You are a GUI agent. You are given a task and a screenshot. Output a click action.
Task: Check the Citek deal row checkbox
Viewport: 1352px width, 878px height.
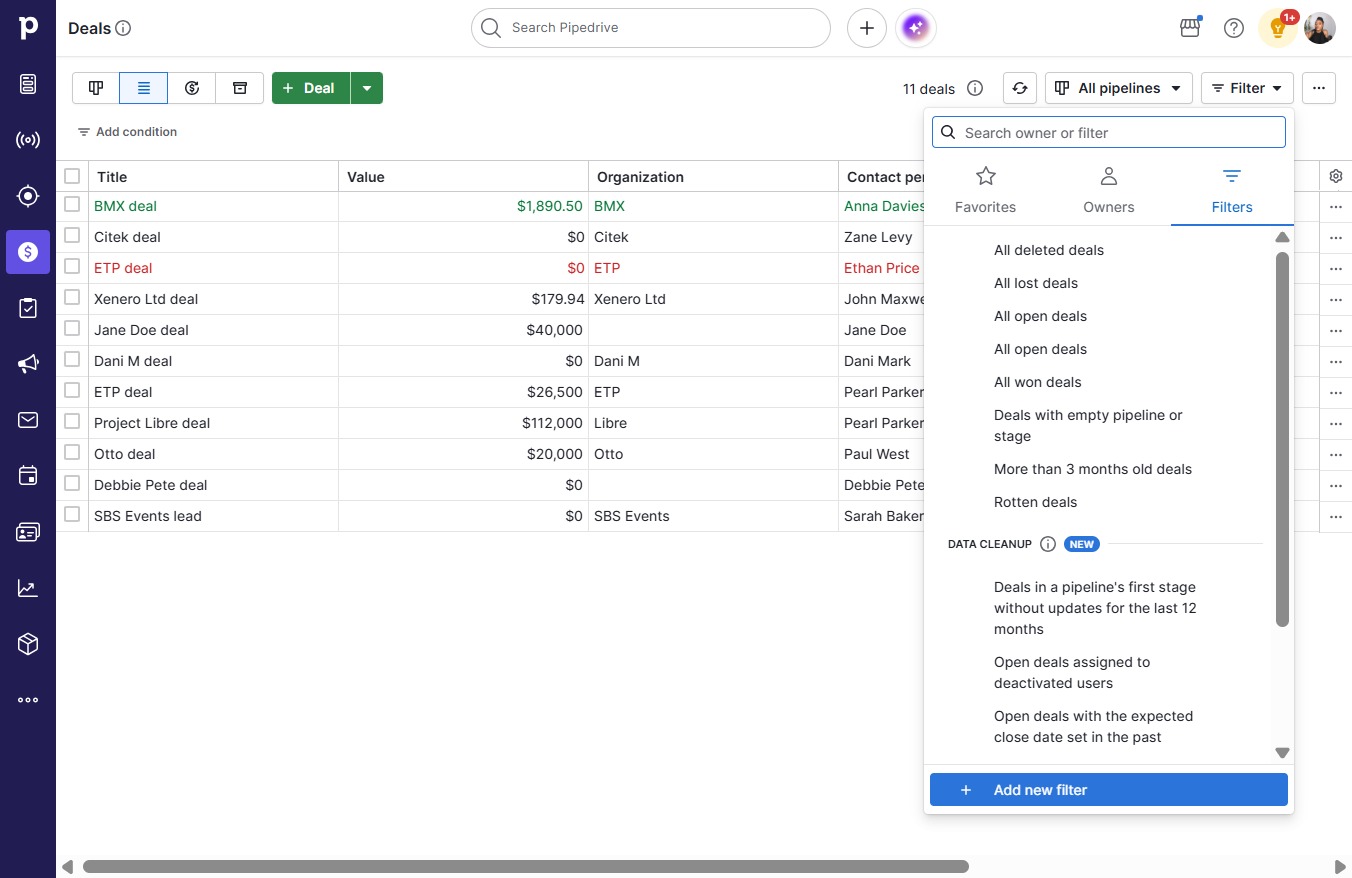tap(72, 235)
